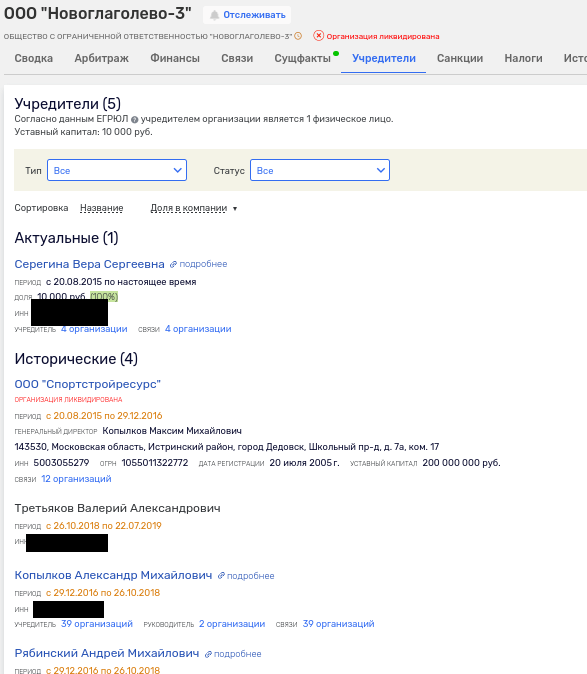Click the clock icon after the full company name
Screen dimensions: 587x674
[x=298, y=36]
